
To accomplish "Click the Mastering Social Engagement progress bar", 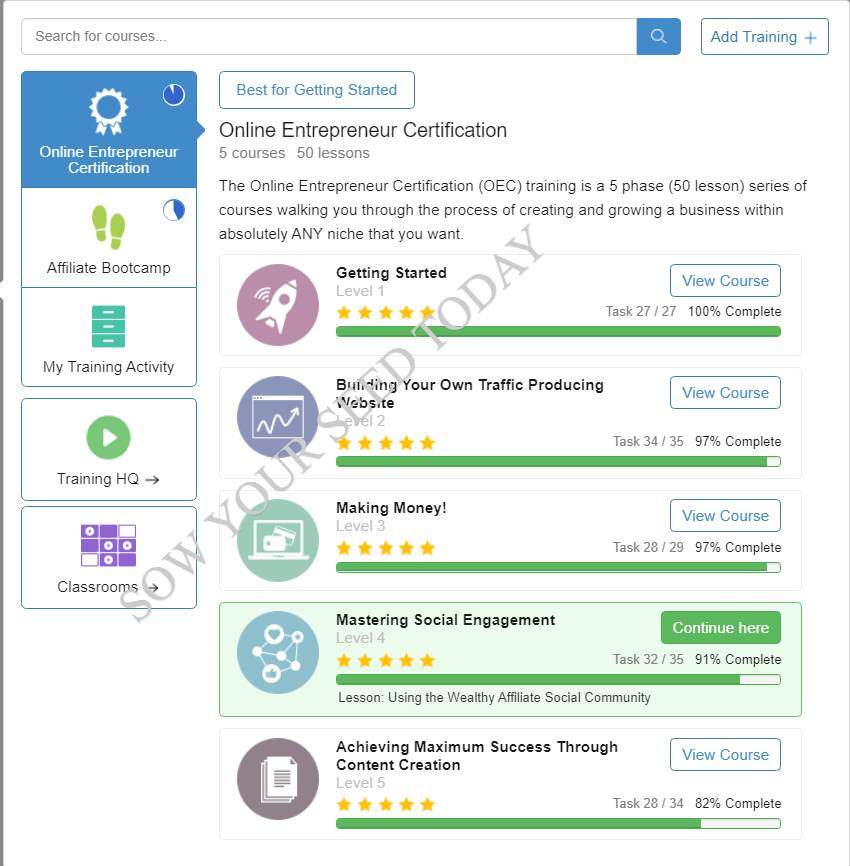I will tap(558, 679).
